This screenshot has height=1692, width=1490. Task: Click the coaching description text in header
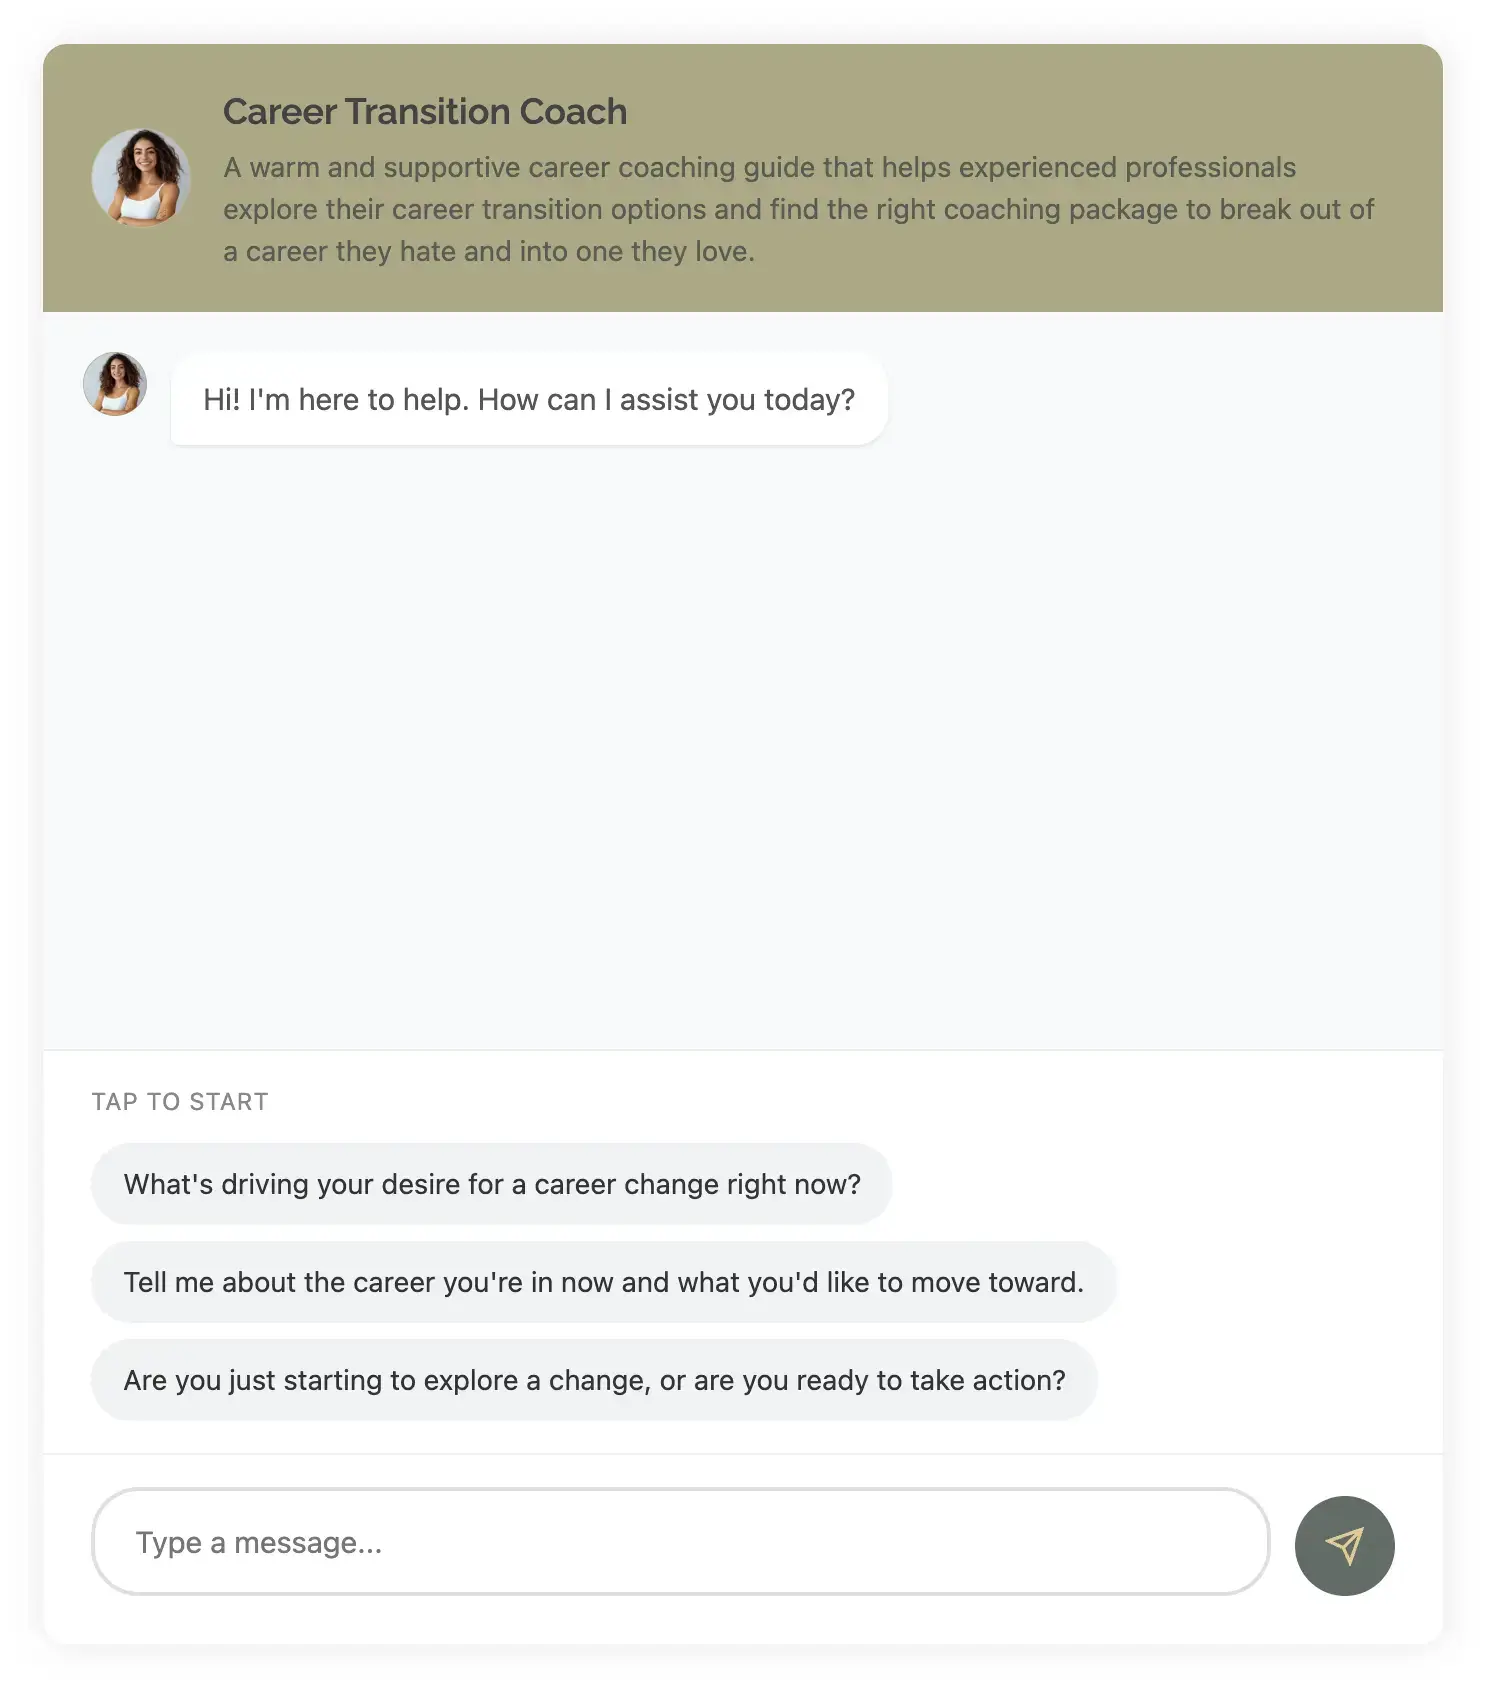tap(798, 209)
